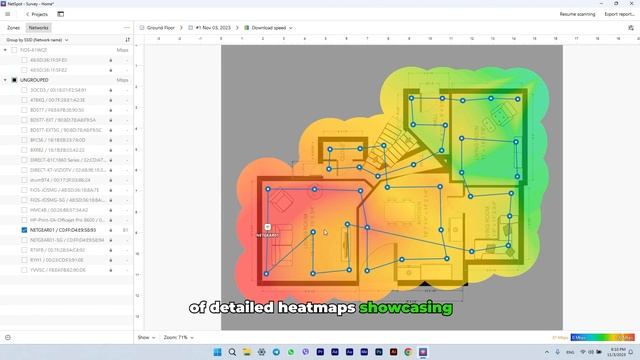Open Adobe Illustrator from taskbar

(393, 352)
